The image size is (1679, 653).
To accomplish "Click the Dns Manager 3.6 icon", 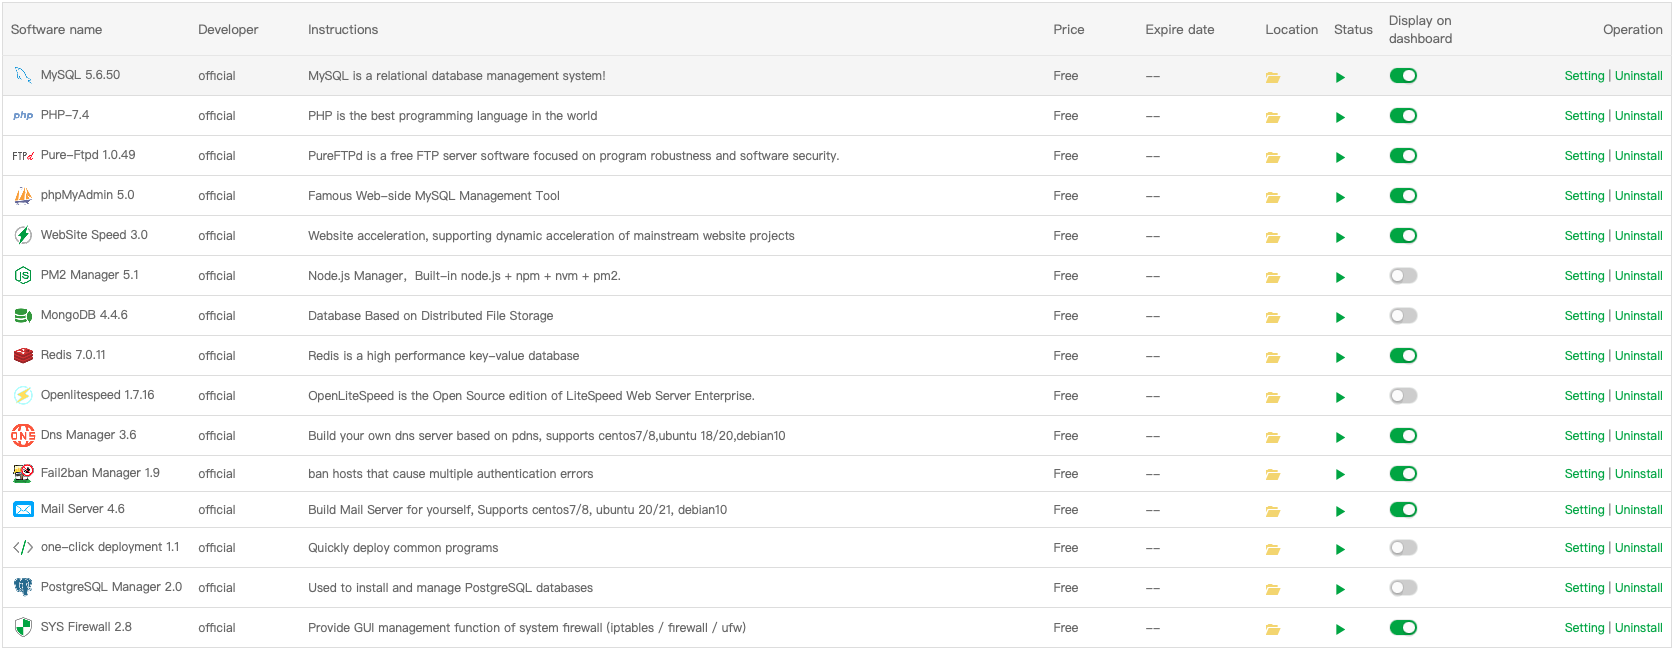I will [x=23, y=435].
